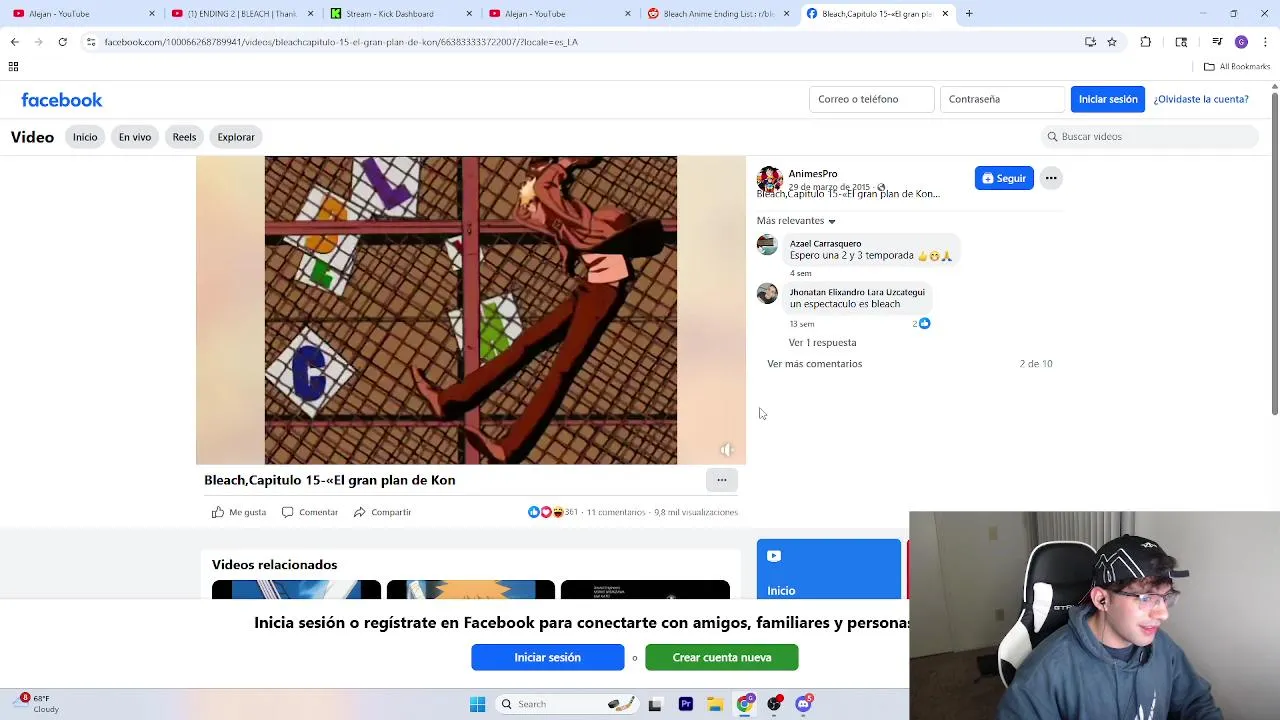The image size is (1280, 720).
Task: Open the weather widget showing 68°F Cloudy
Action: (38, 704)
